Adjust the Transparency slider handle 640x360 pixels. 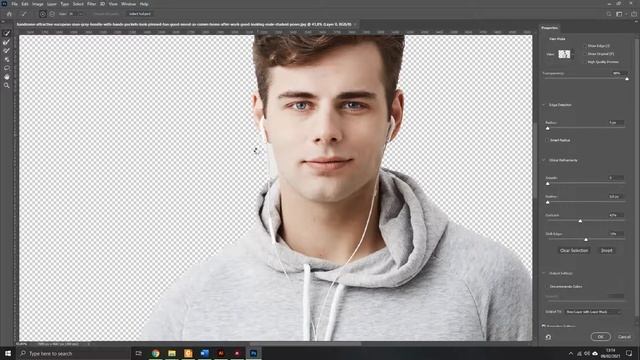[627, 79]
